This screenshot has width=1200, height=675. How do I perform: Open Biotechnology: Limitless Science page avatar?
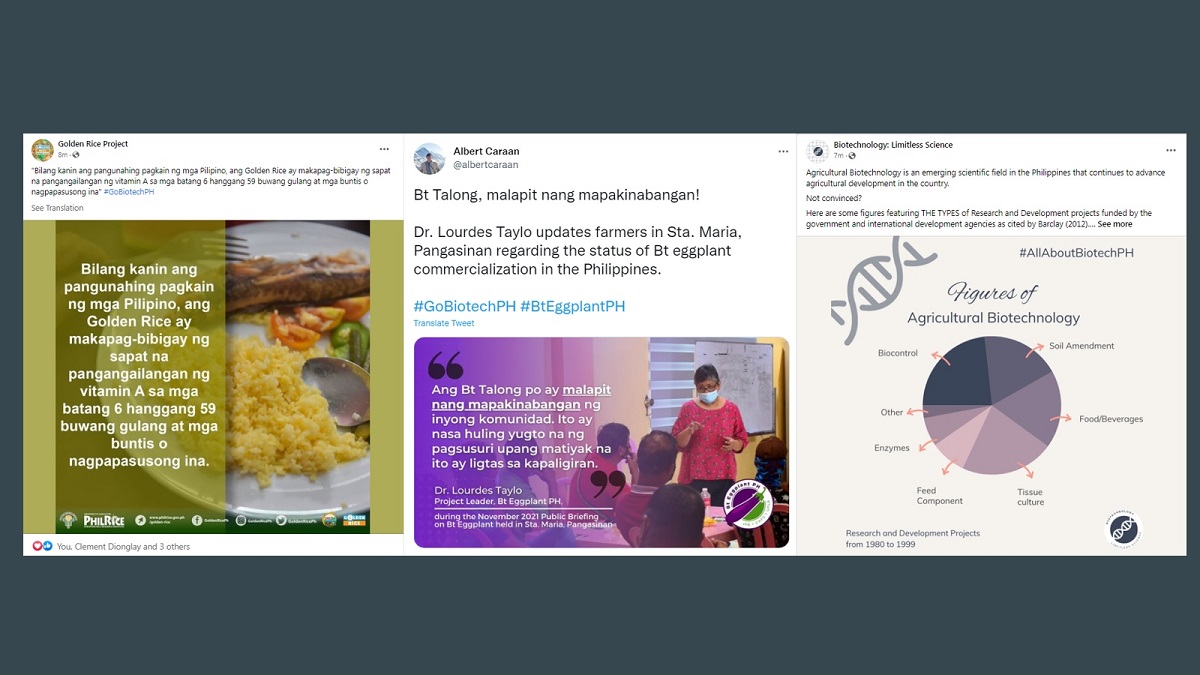pos(818,150)
